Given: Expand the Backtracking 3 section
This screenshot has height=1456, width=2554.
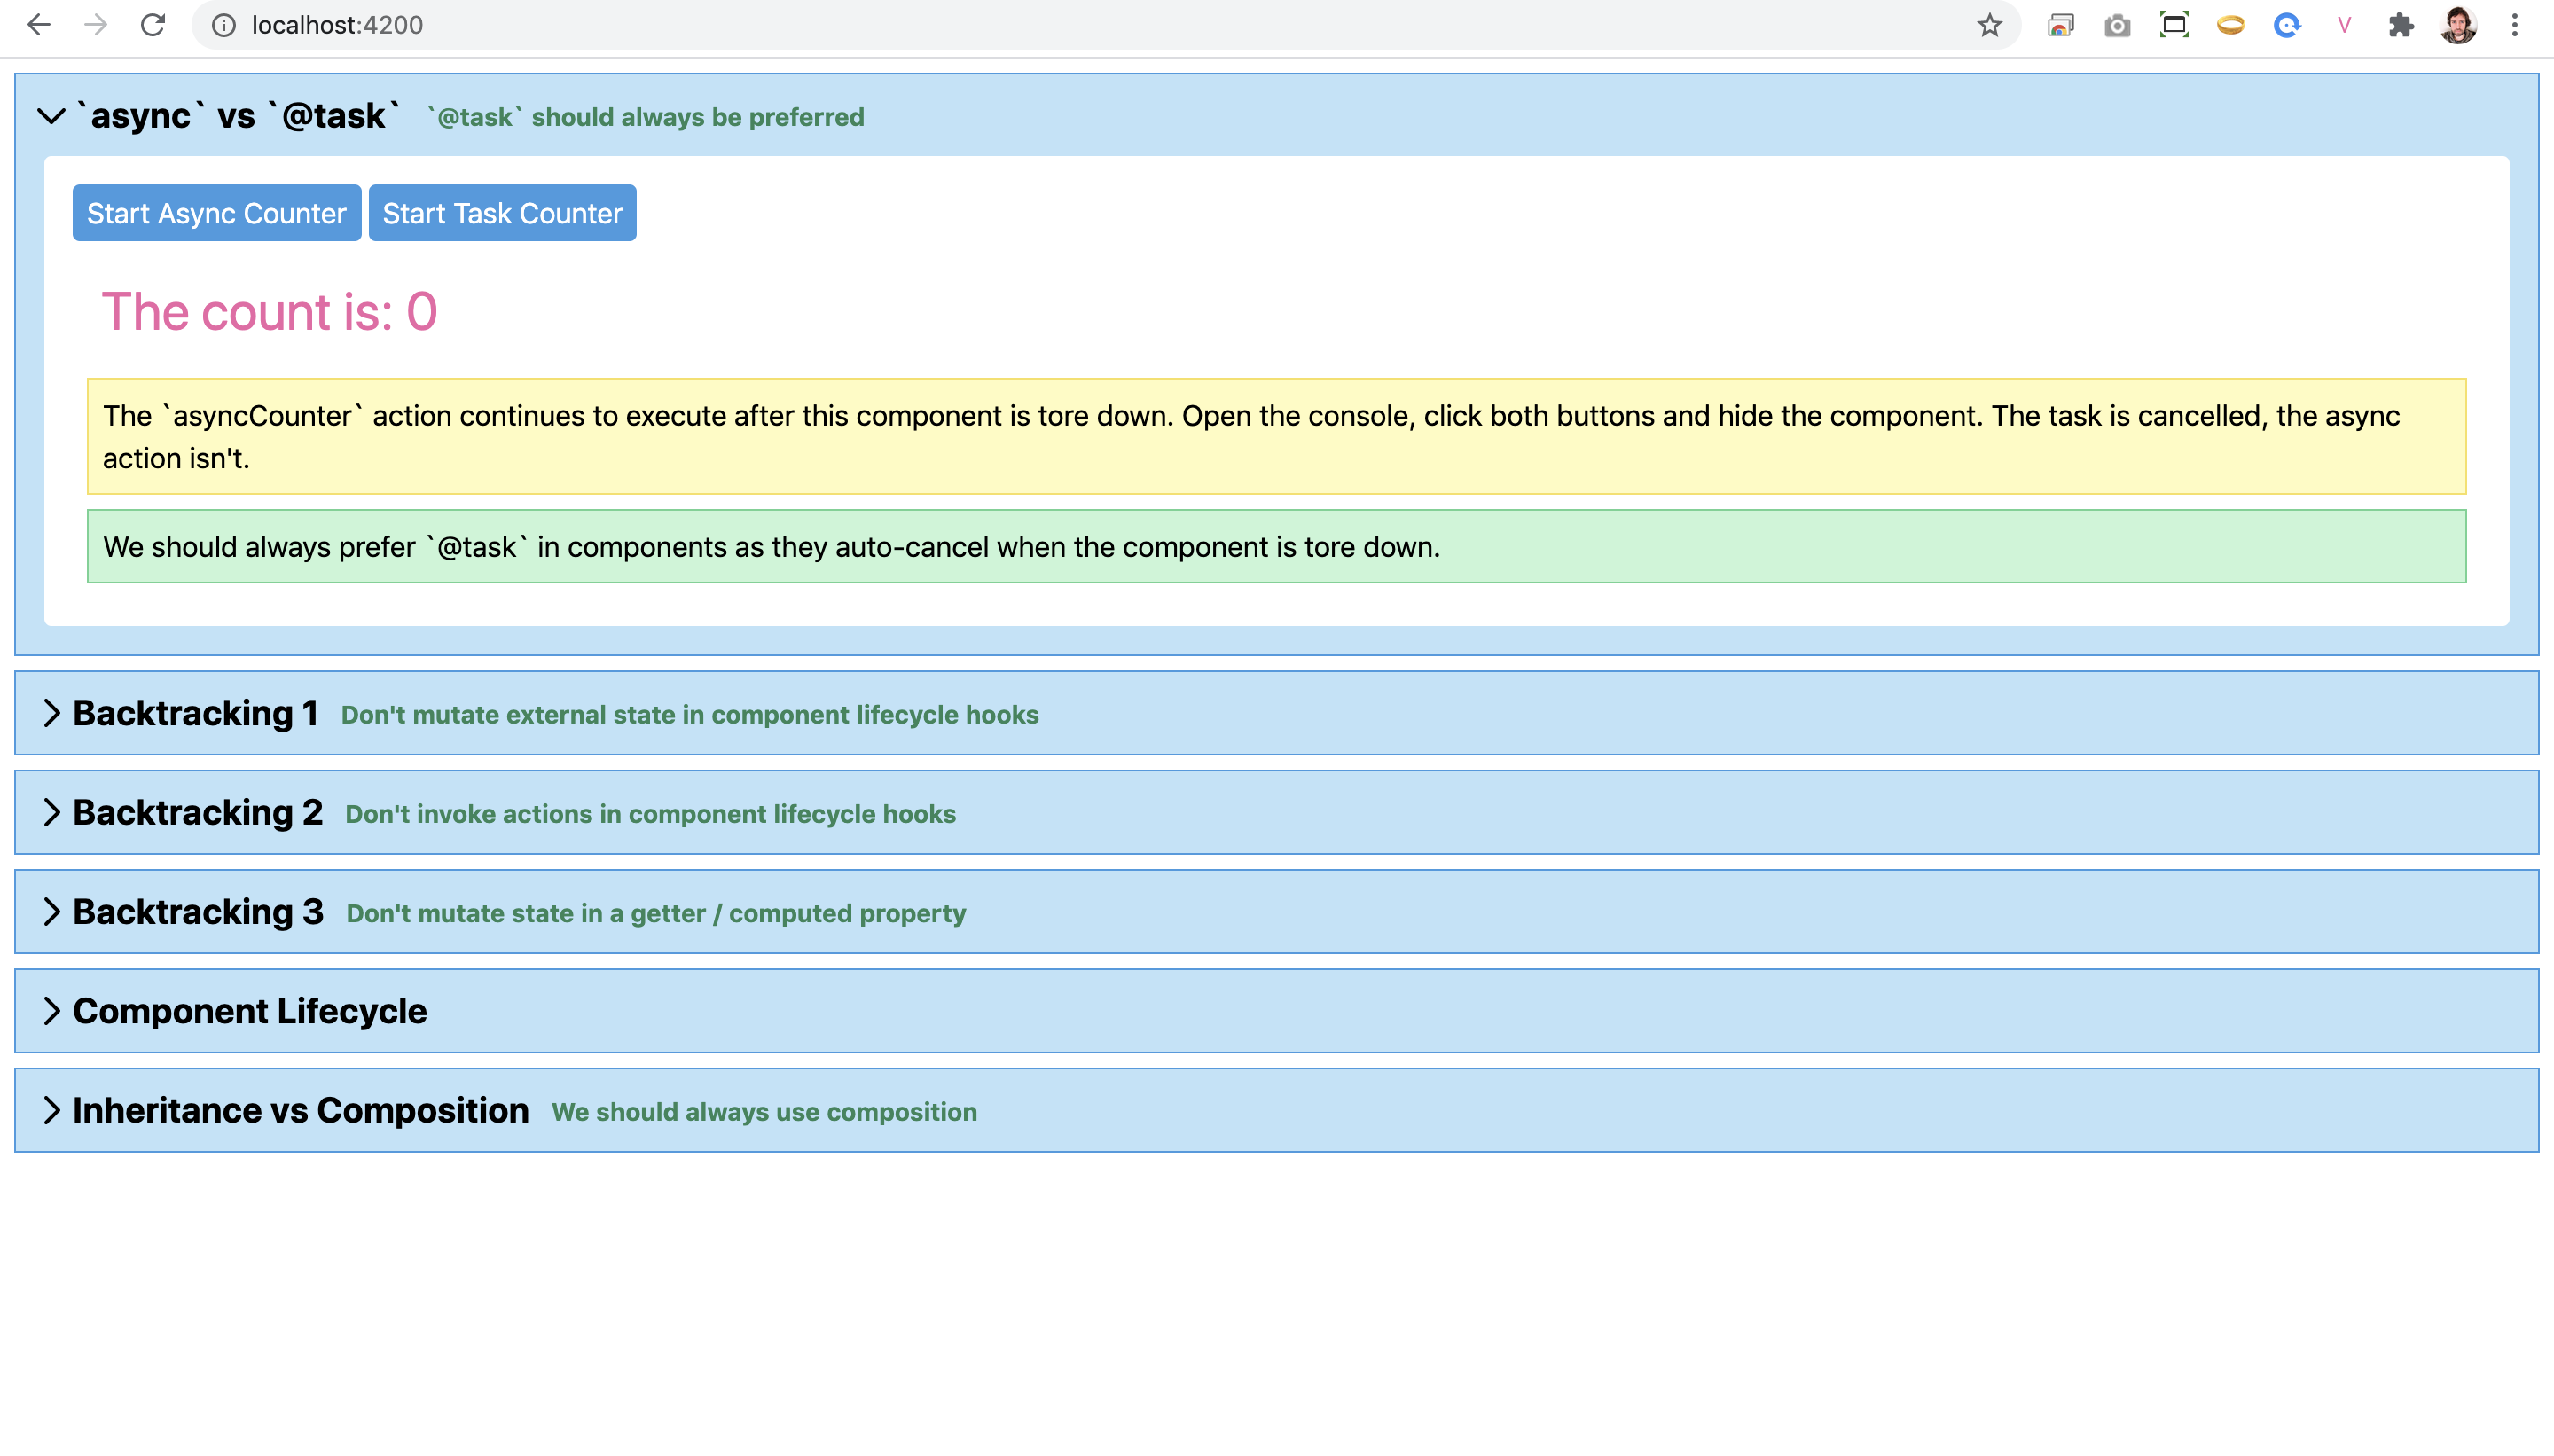Looking at the screenshot, I should click(x=52, y=911).
